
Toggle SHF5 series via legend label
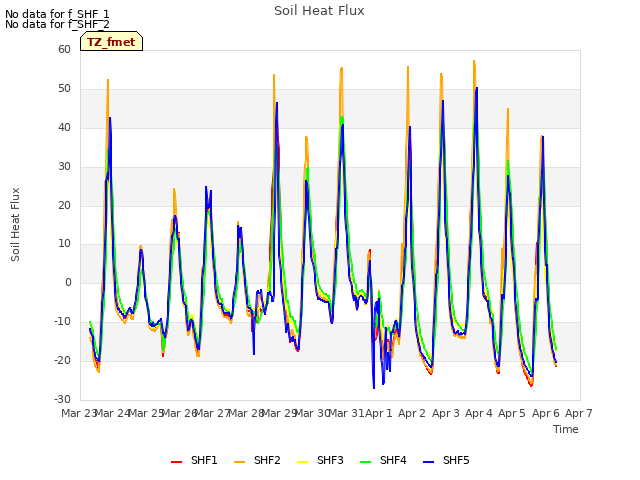pos(456,460)
